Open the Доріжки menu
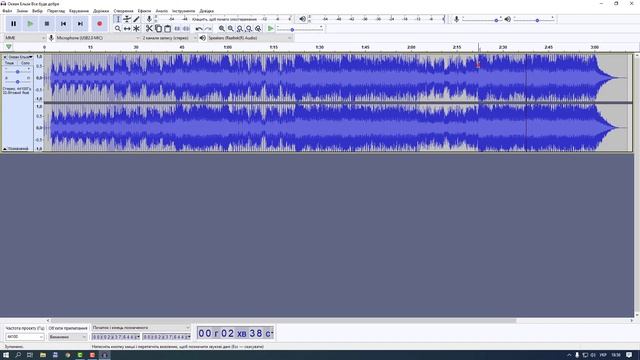640x360 pixels. [101, 11]
